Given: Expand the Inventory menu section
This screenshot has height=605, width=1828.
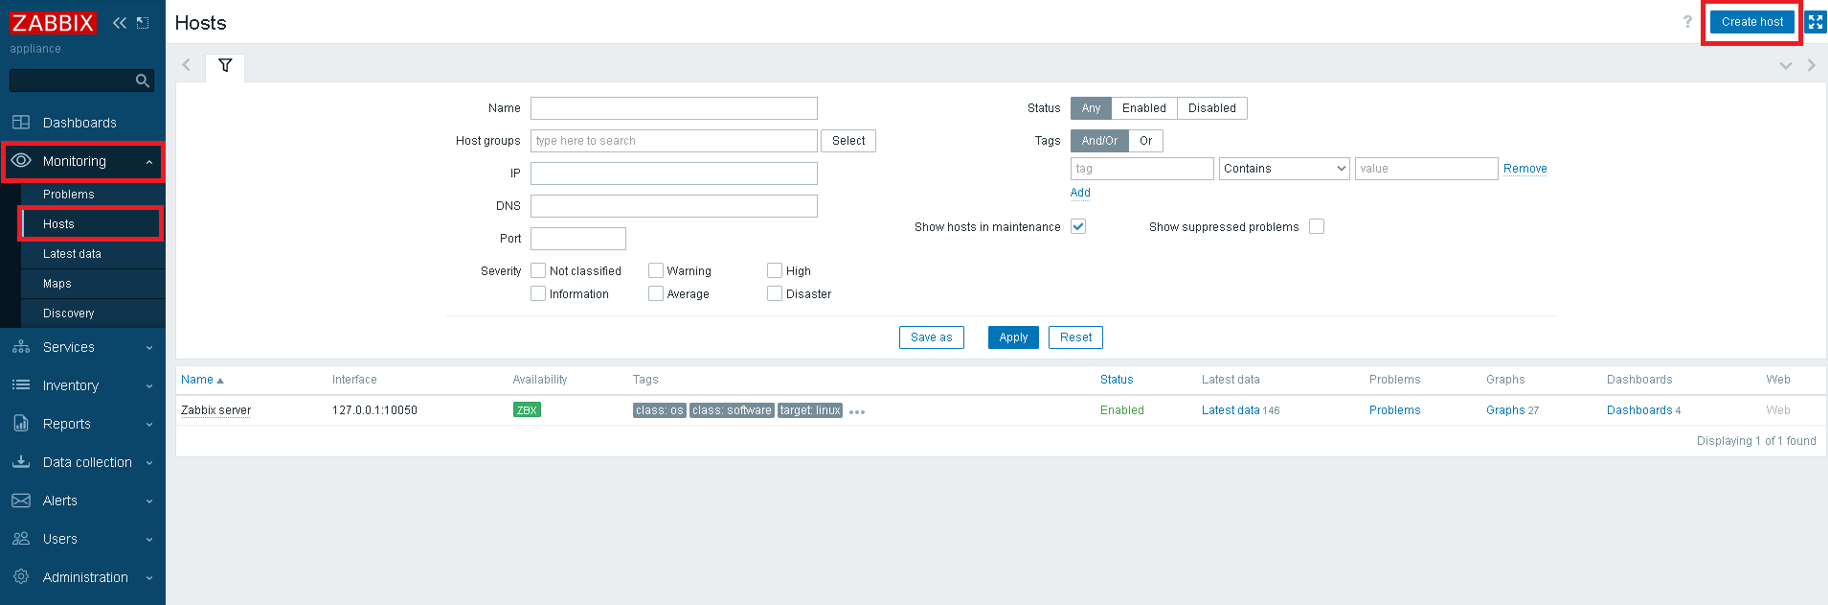Looking at the screenshot, I should click(x=149, y=386).
